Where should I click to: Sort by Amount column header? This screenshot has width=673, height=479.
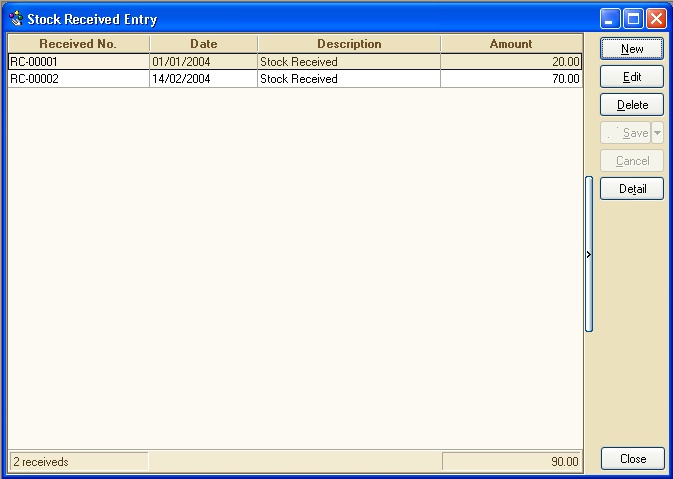tap(511, 44)
